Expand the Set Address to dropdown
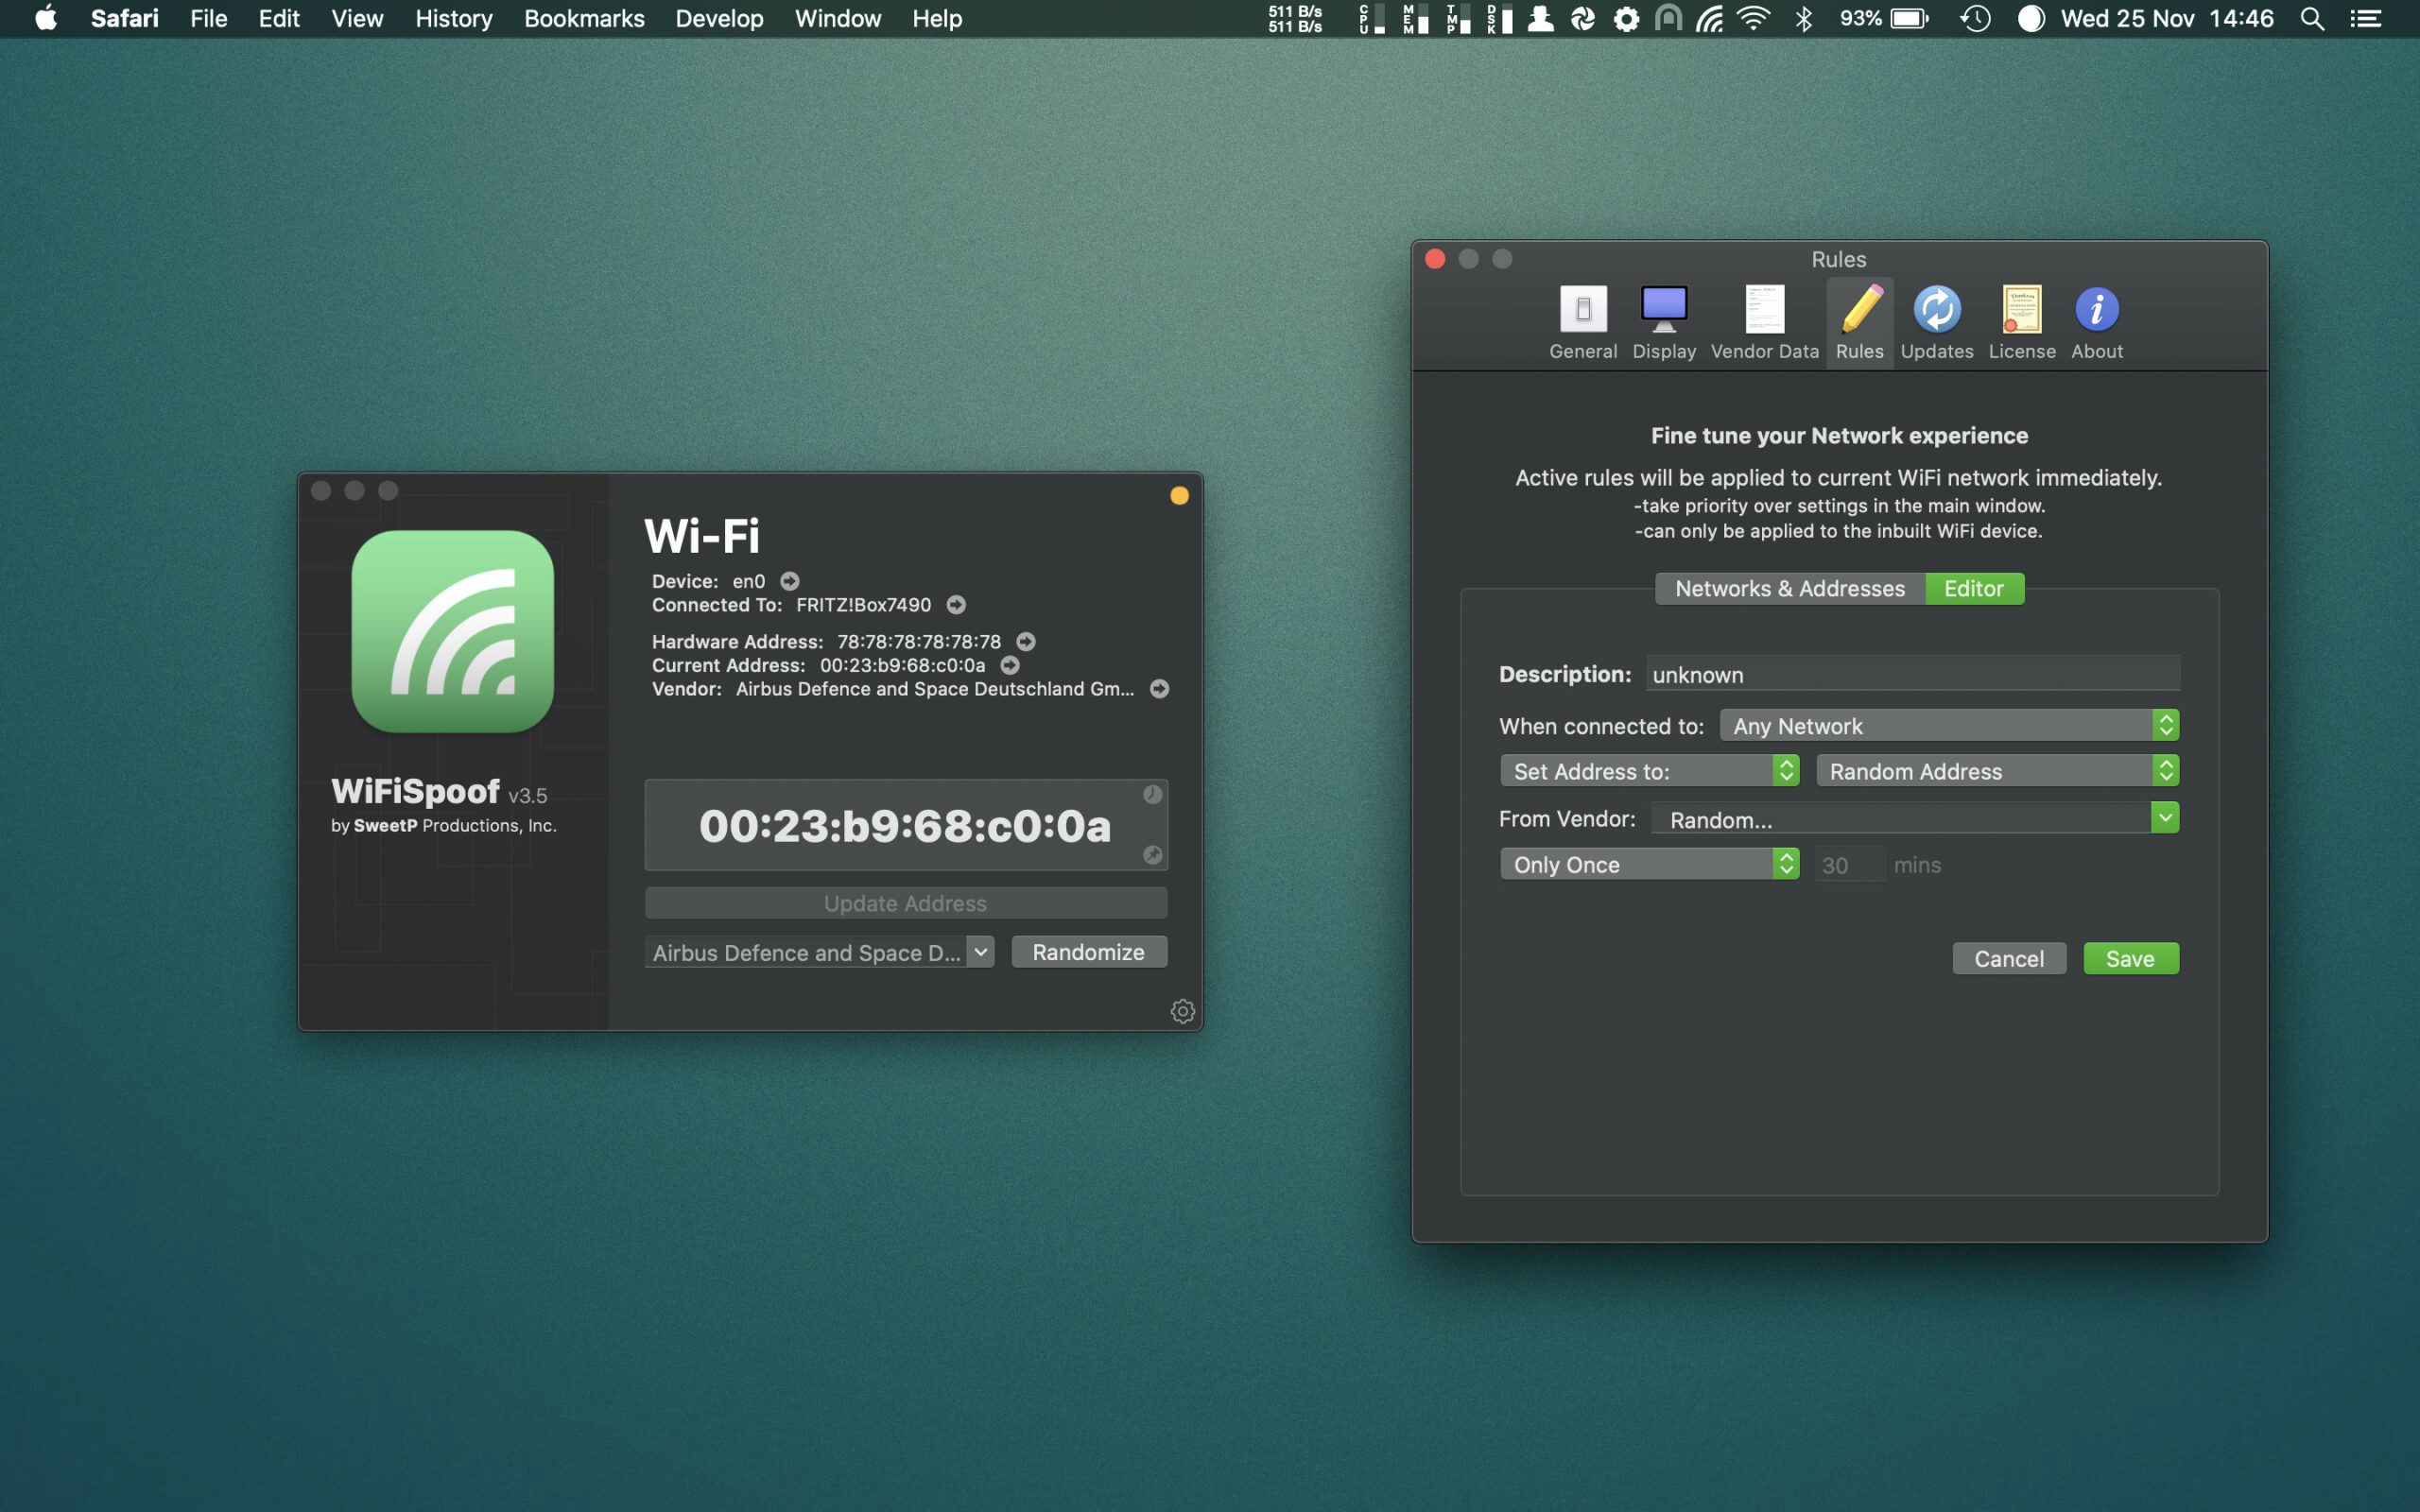The height and width of the screenshot is (1512, 2420). click(1786, 768)
